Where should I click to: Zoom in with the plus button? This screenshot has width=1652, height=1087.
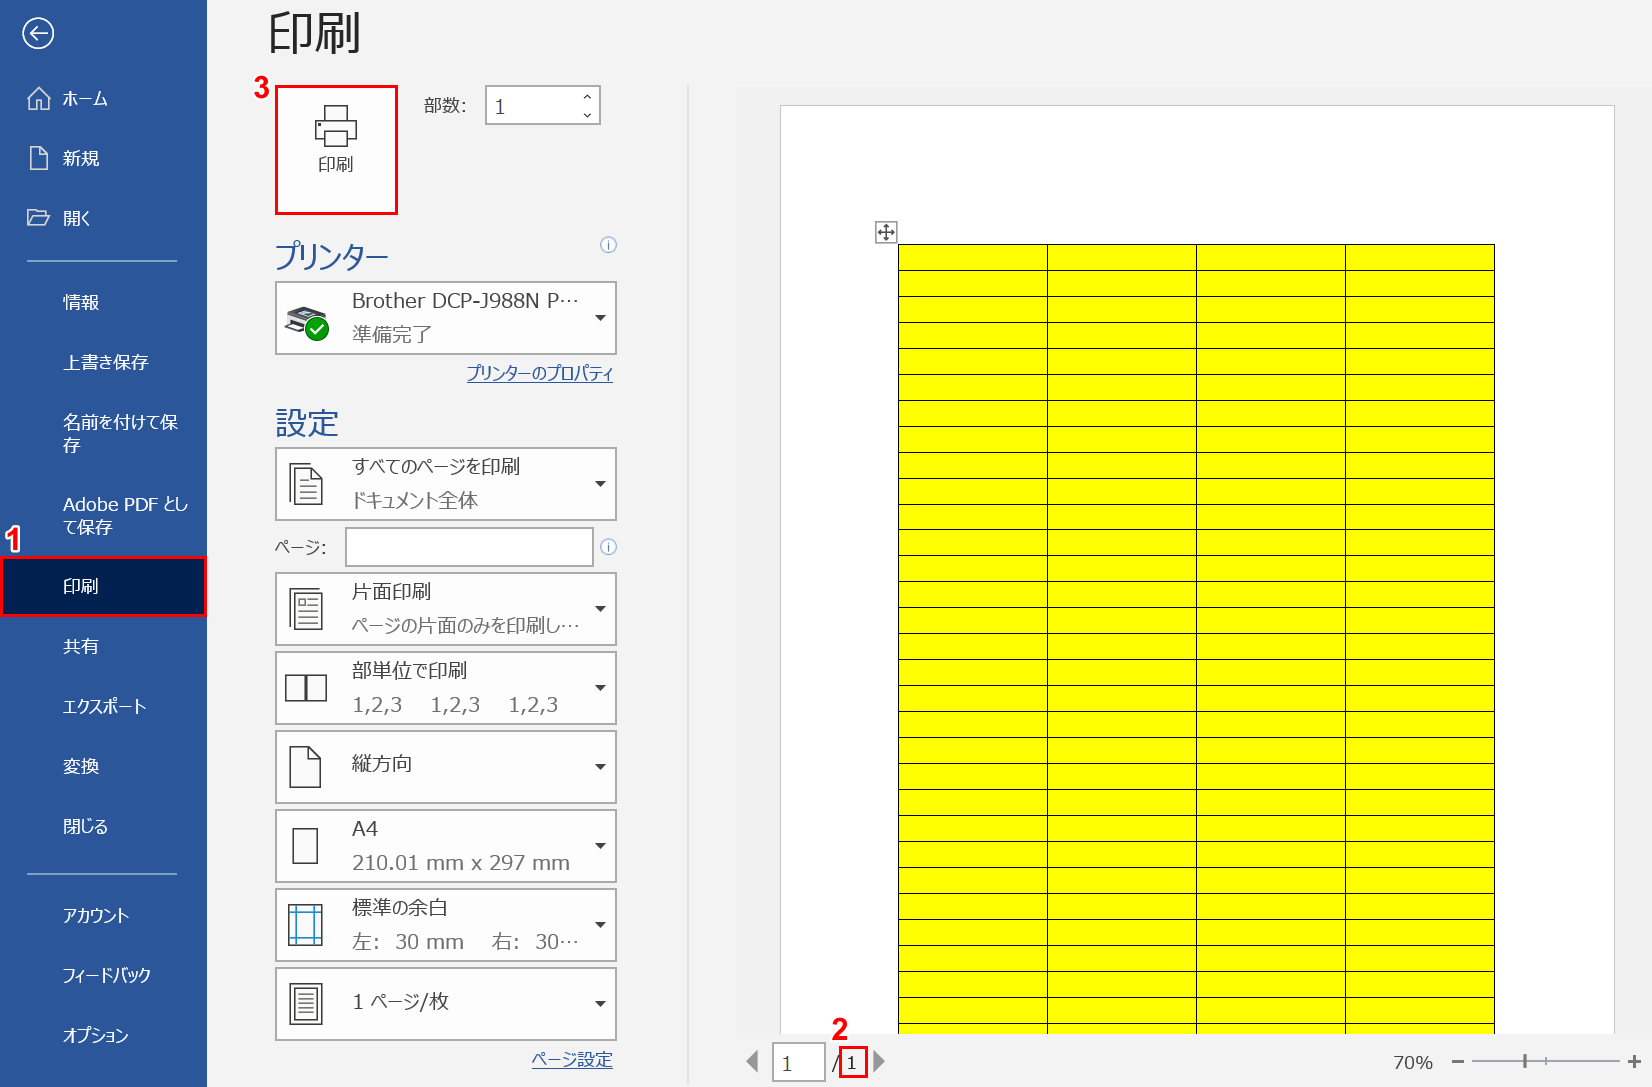coord(1634,1062)
